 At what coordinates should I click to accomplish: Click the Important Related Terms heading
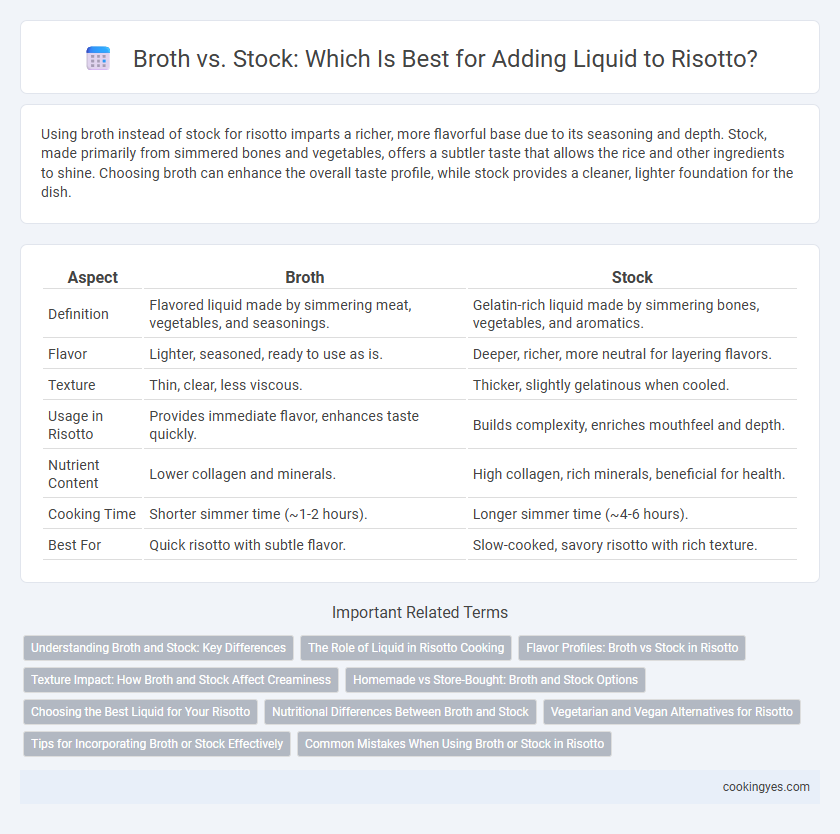point(420,612)
